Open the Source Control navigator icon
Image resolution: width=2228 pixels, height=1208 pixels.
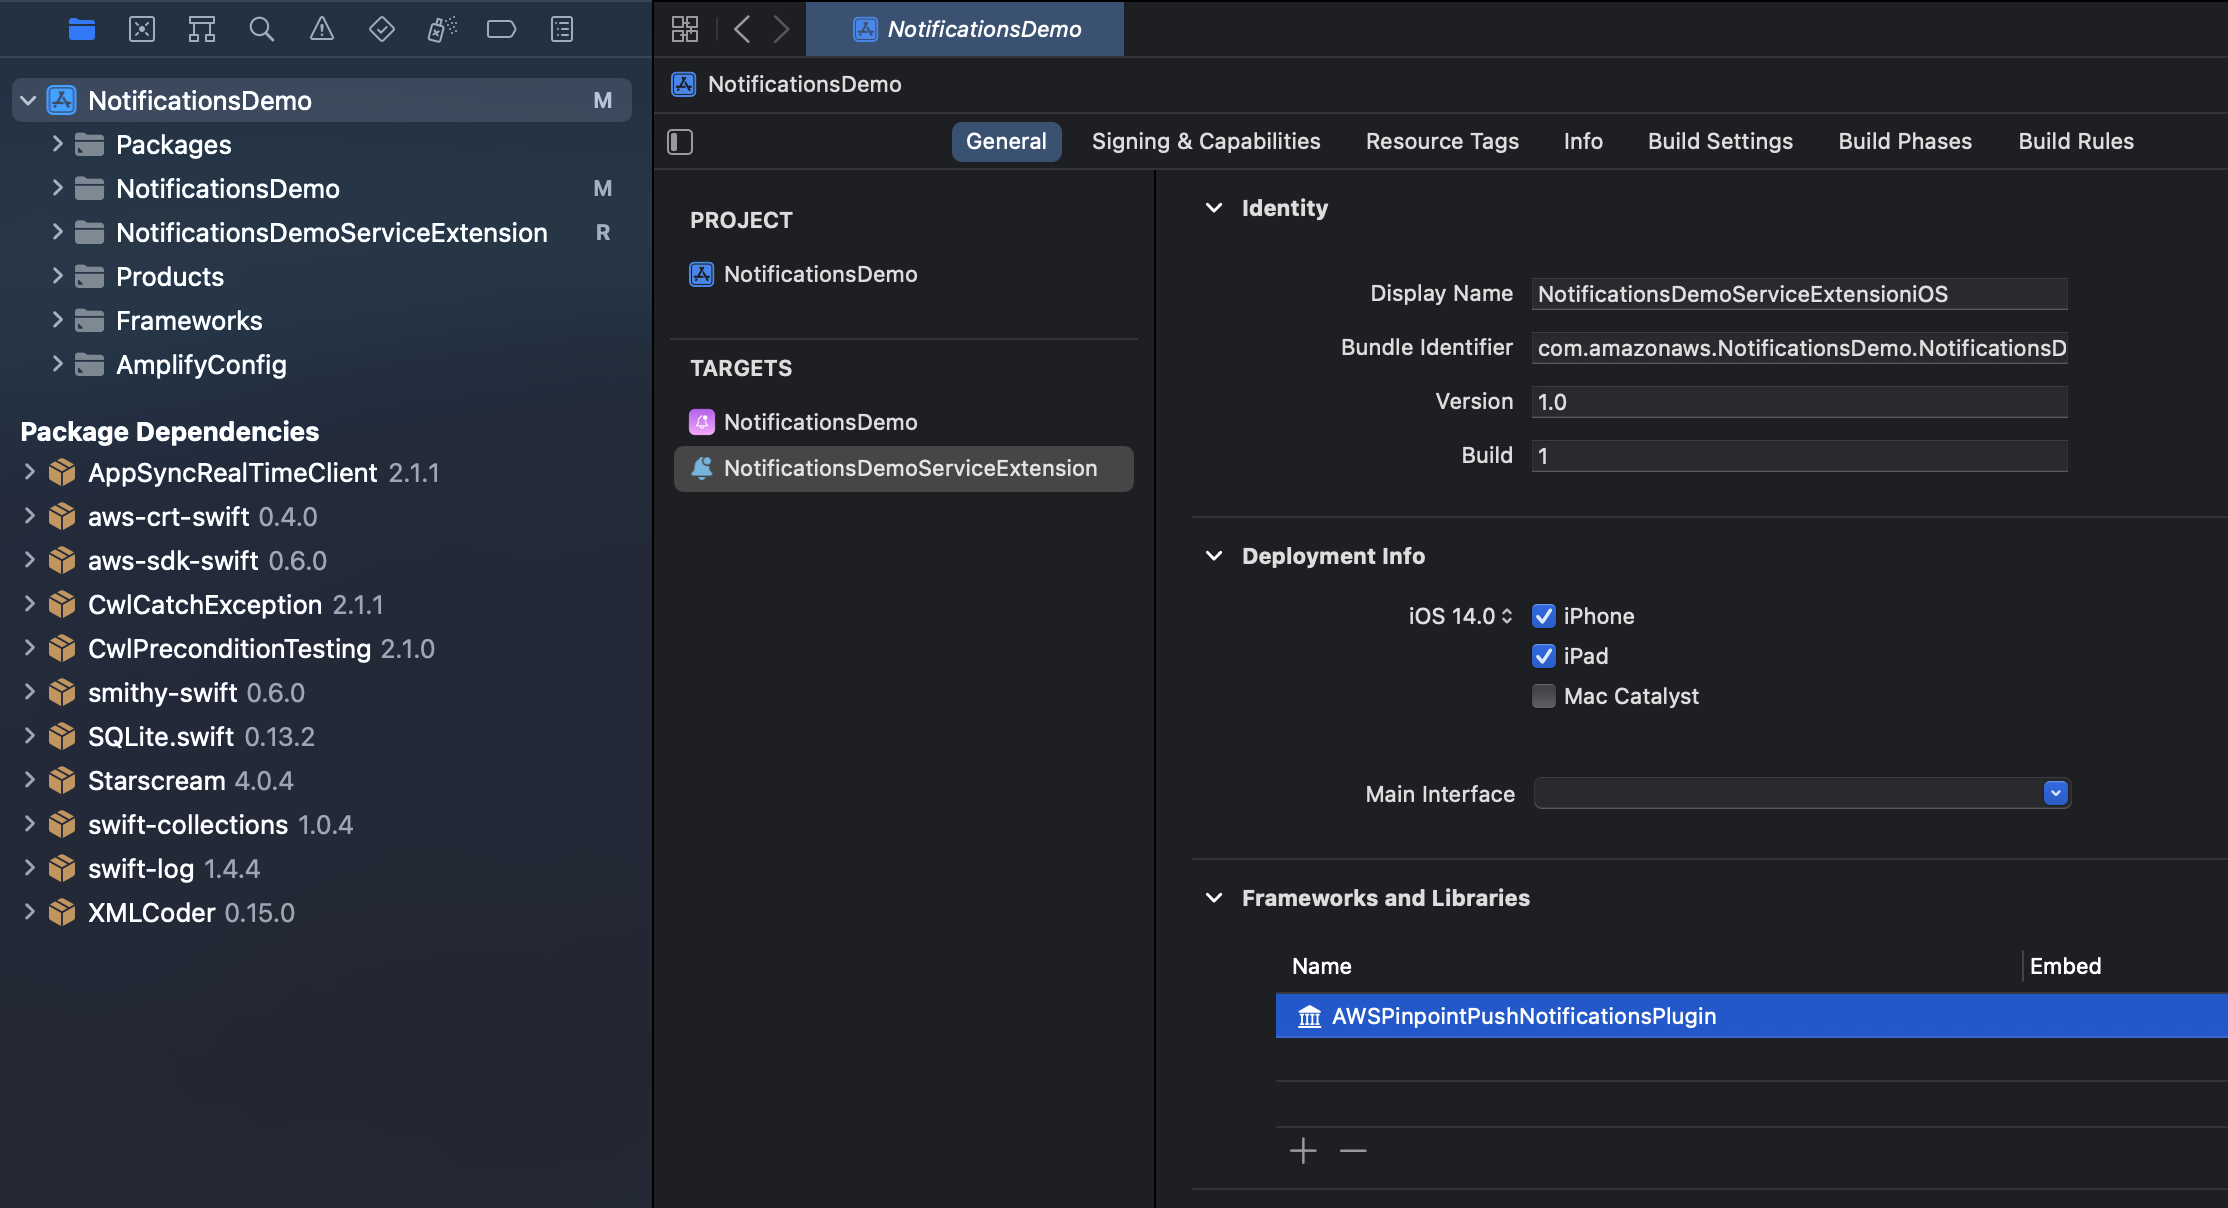tap(142, 29)
